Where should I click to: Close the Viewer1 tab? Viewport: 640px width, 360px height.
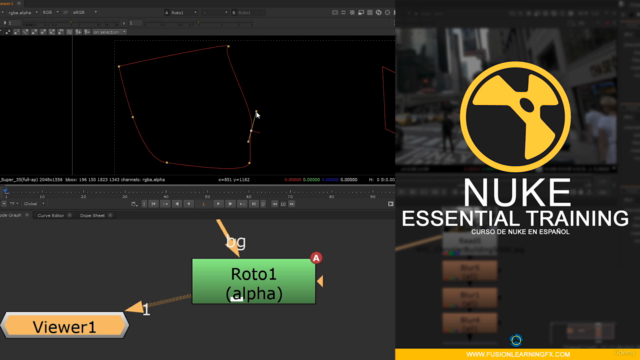tap(19, 3)
